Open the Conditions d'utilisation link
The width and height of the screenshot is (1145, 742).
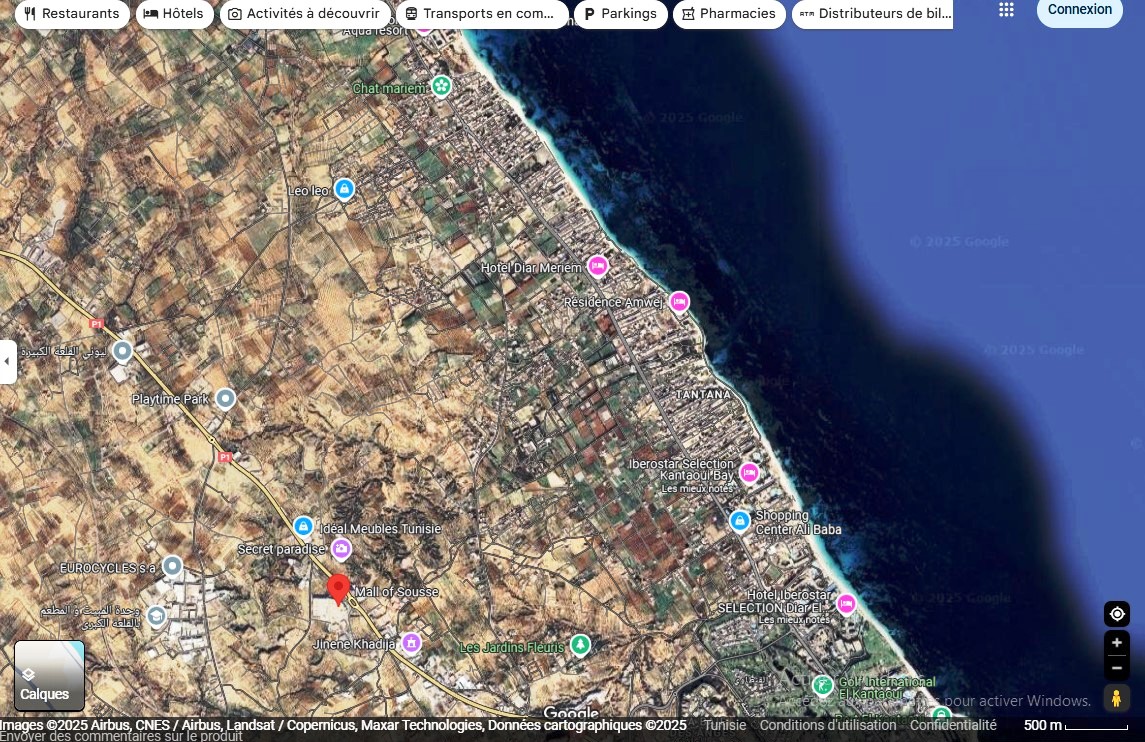tap(828, 725)
